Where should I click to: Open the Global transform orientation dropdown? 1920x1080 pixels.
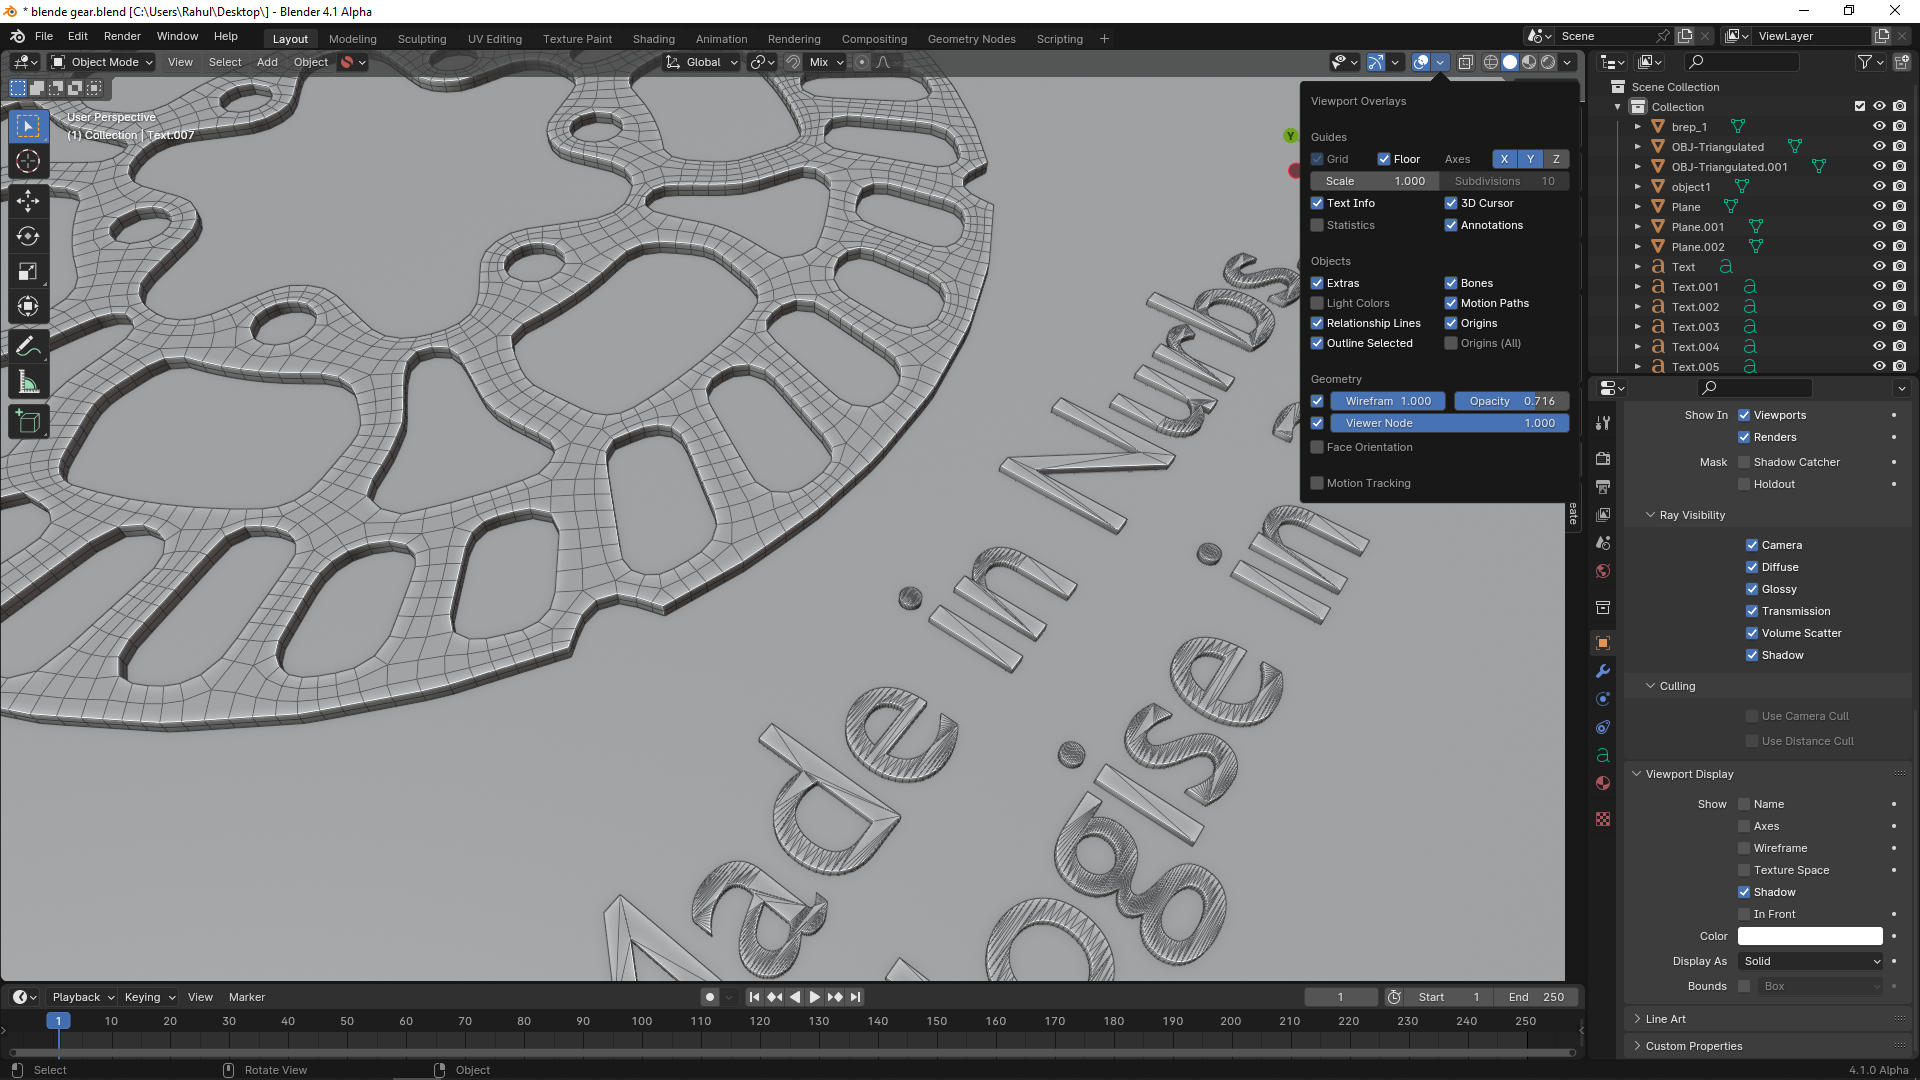tap(702, 62)
